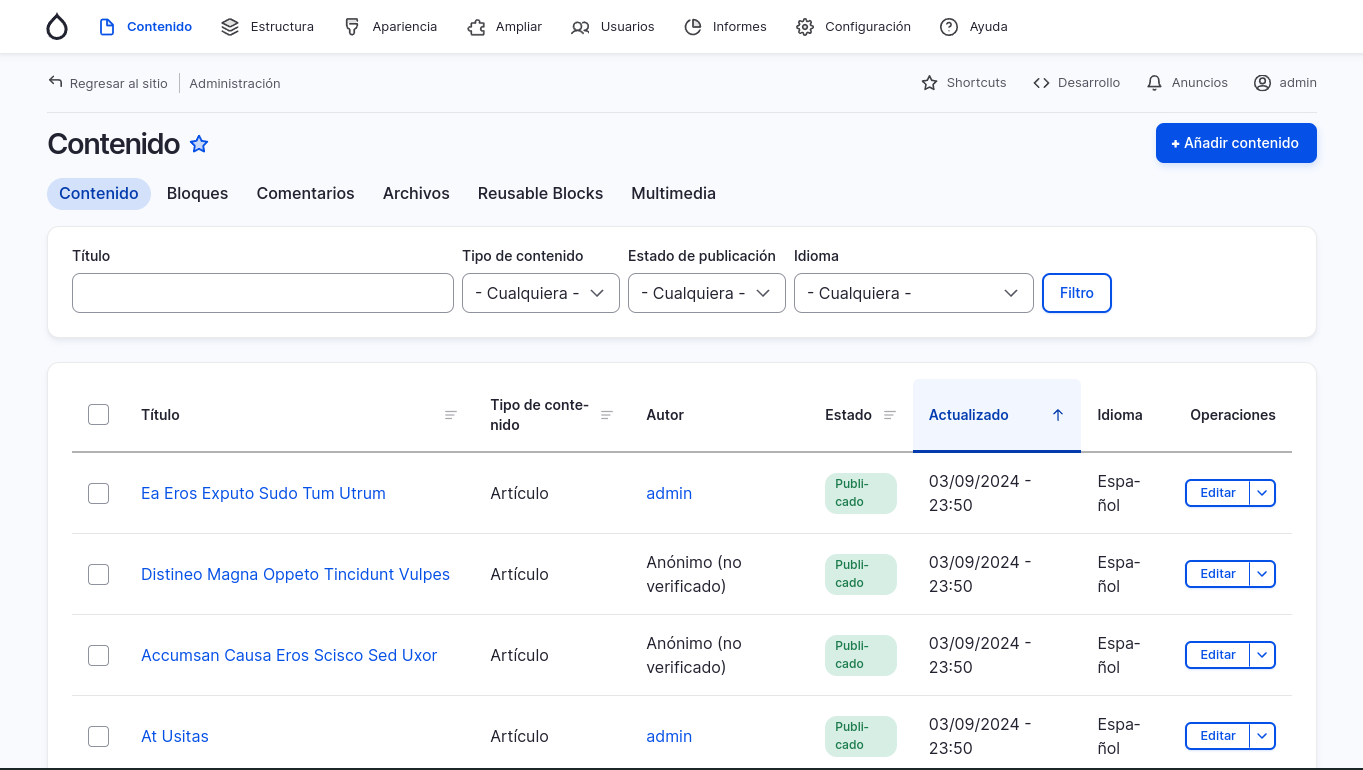Switch to the Comentarios tab

point(305,194)
